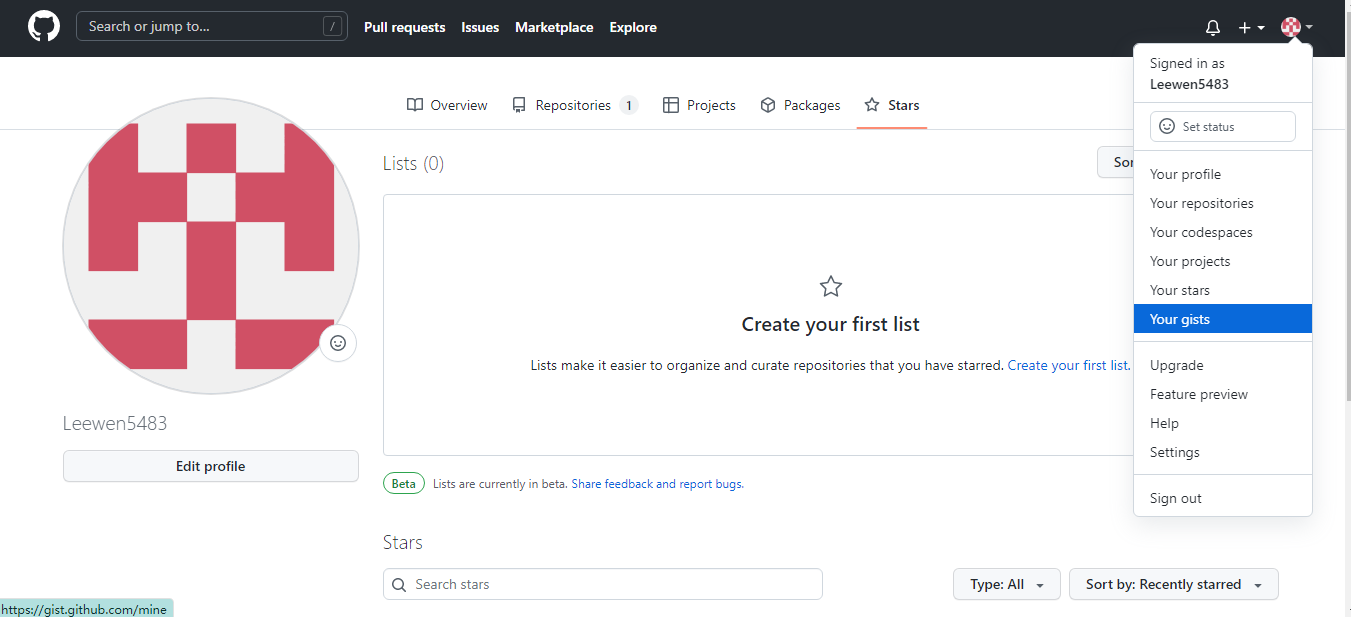
Task: Go to Explore
Action: [x=633, y=28]
